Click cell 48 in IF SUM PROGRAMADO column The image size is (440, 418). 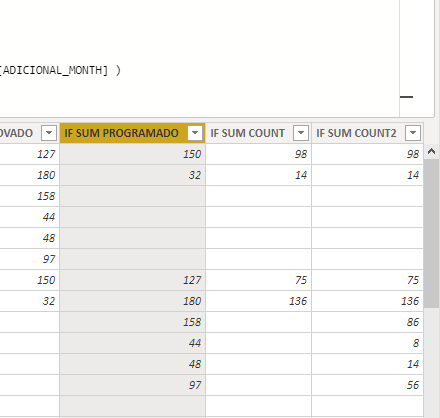[132, 364]
